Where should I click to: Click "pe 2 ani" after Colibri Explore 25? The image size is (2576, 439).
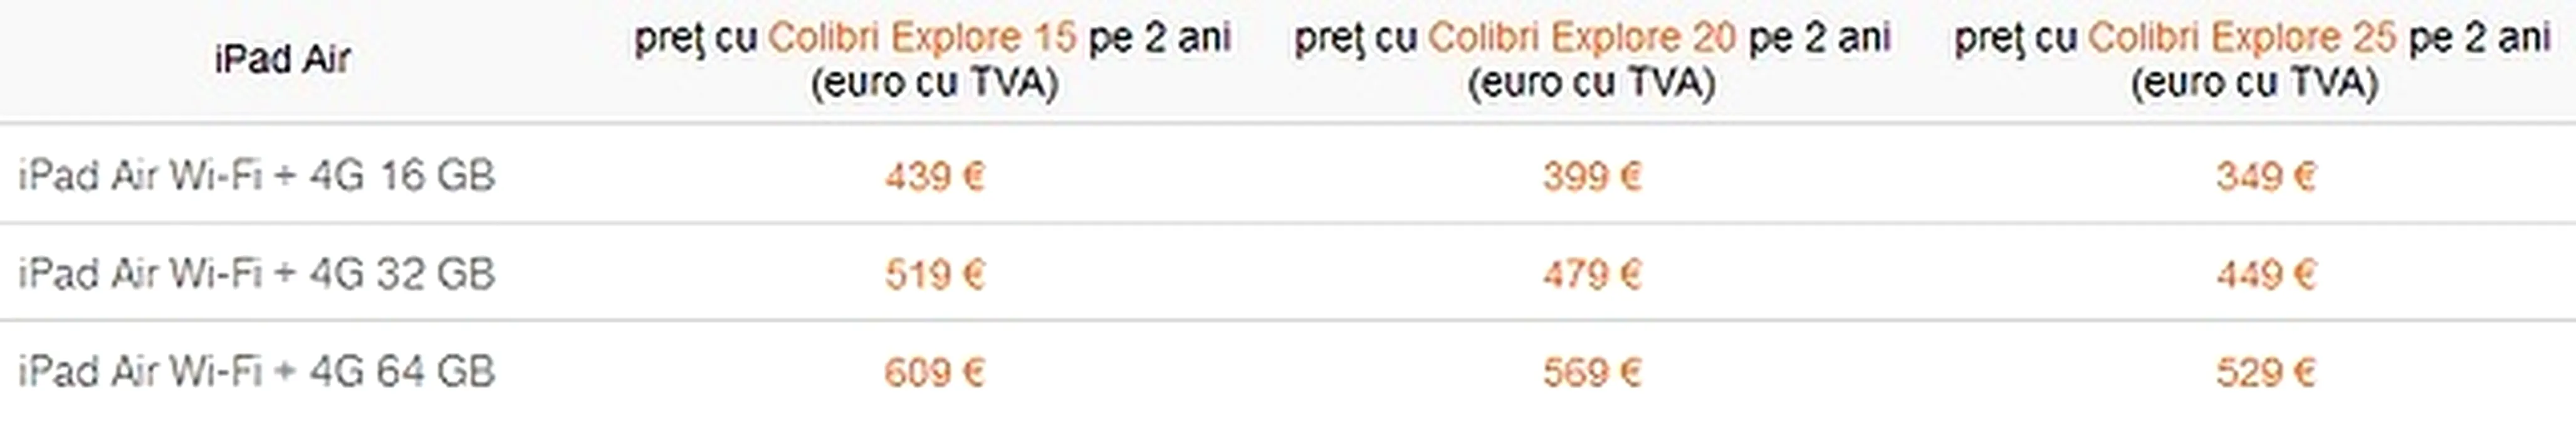(x=2480, y=38)
